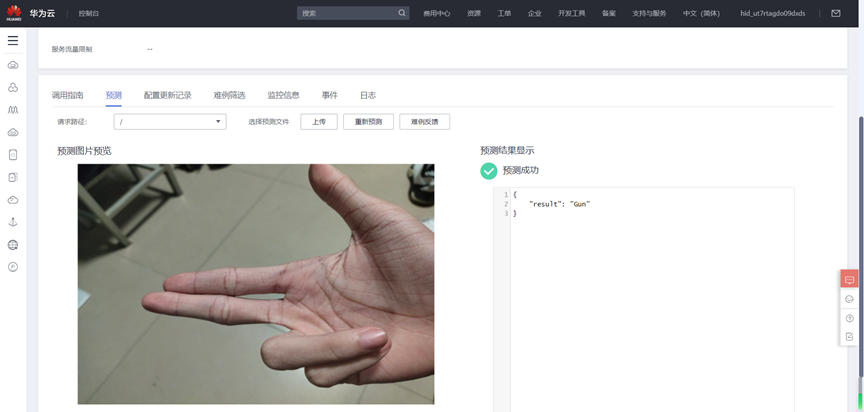Click the disk storage sidebar icon
The image size is (864, 412).
point(13,155)
